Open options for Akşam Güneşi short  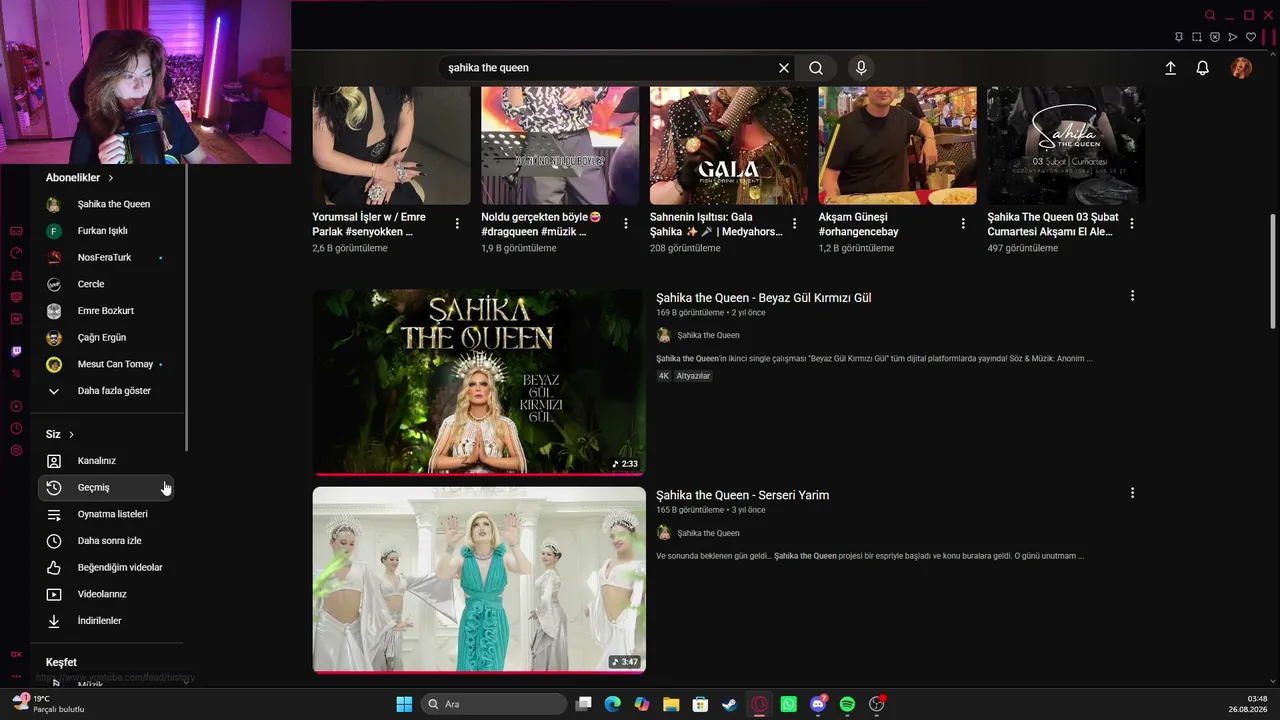tap(963, 223)
